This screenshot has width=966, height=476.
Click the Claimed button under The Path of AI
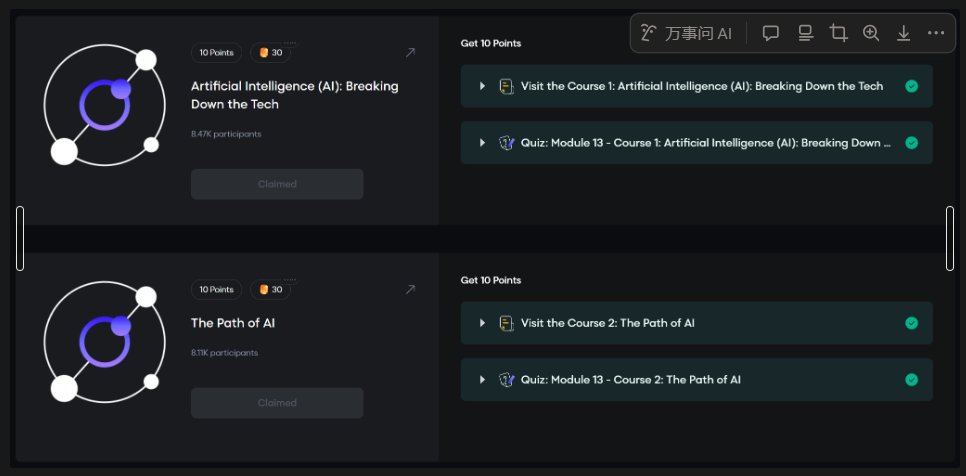point(277,403)
